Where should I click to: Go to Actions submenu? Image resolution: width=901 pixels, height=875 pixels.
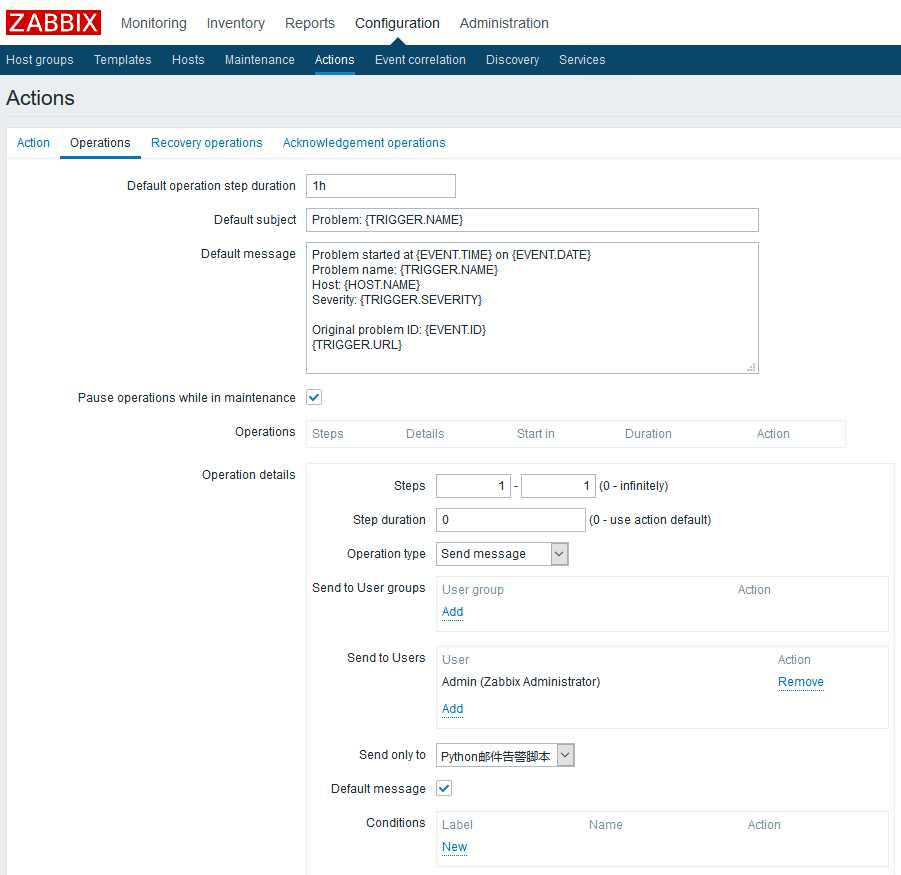334,60
